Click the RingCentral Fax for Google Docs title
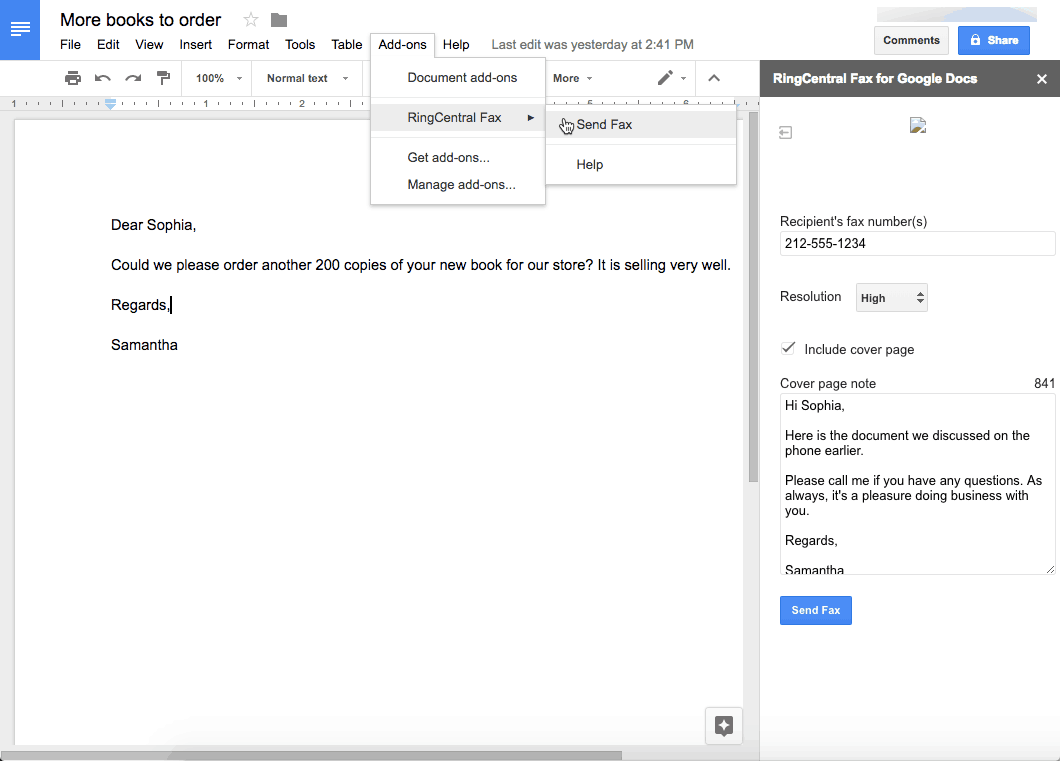This screenshot has width=1060, height=761. 875,78
